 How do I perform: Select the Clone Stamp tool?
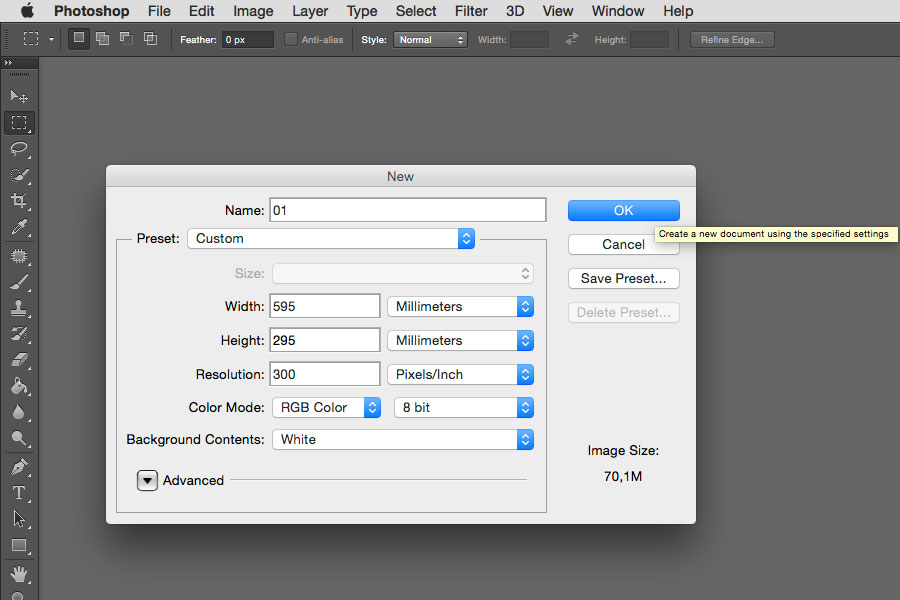[19, 308]
